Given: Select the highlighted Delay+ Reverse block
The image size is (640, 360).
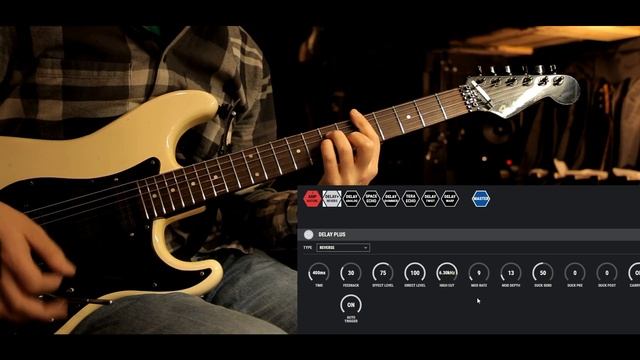Looking at the screenshot, I should coord(332,199).
